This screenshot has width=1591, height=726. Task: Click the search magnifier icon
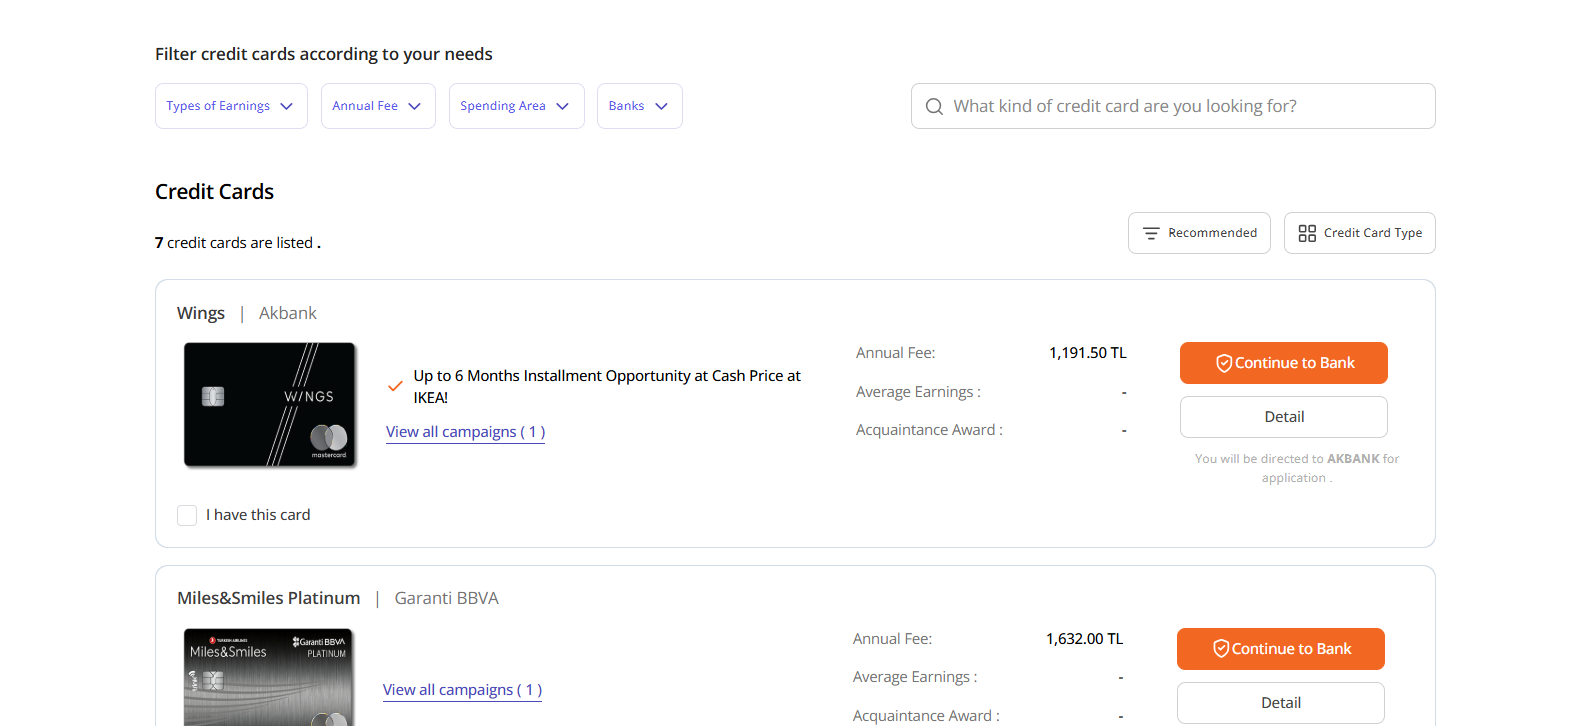point(934,106)
